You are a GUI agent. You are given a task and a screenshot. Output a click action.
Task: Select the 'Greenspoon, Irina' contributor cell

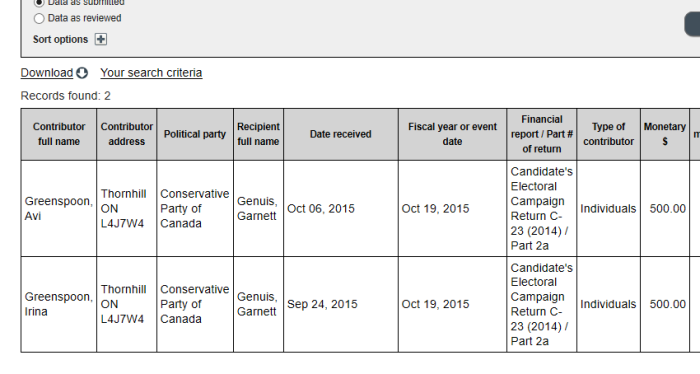coord(59,304)
